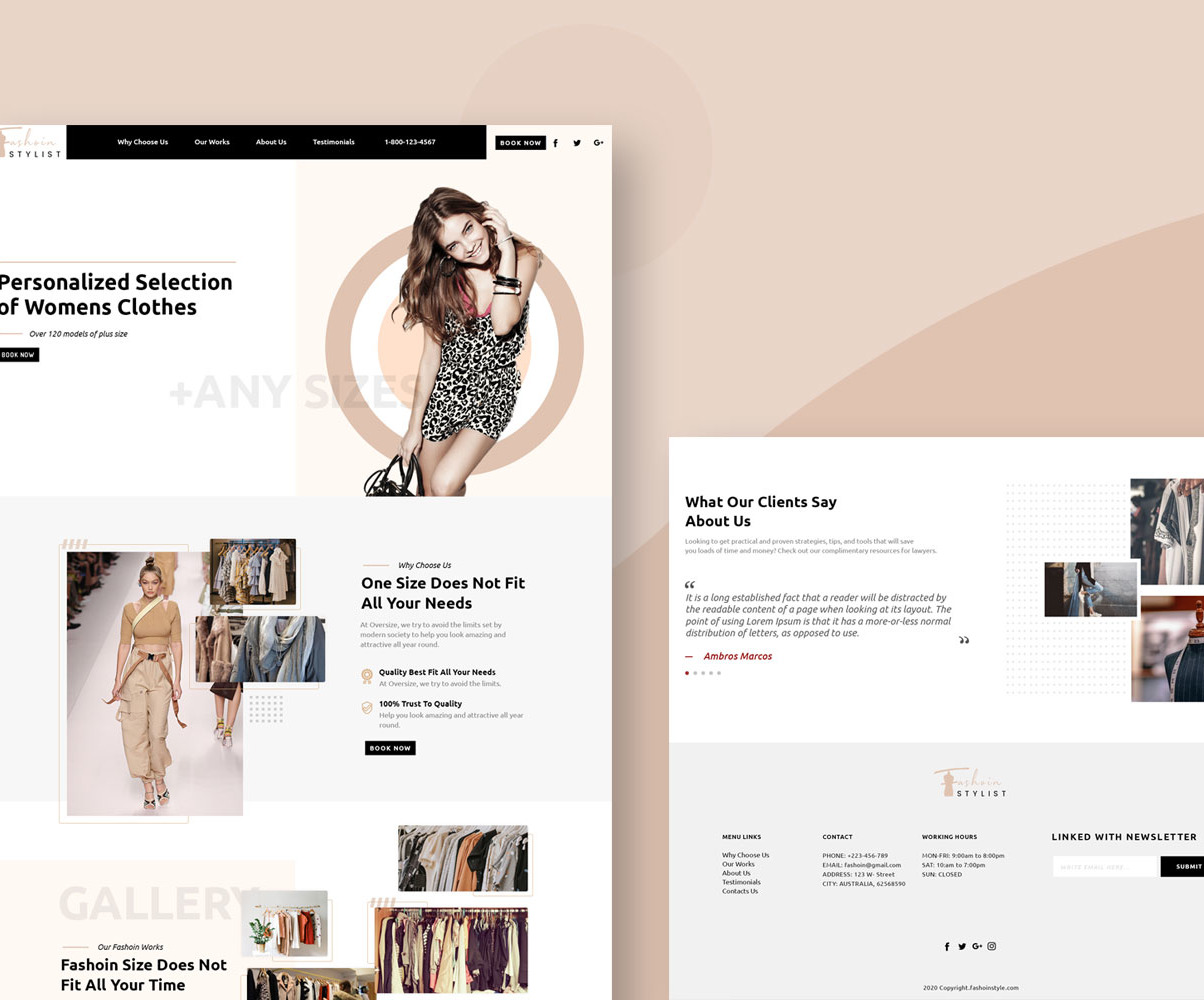Open the Instagram icon in the footer
This screenshot has width=1204, height=1000.
[991, 946]
